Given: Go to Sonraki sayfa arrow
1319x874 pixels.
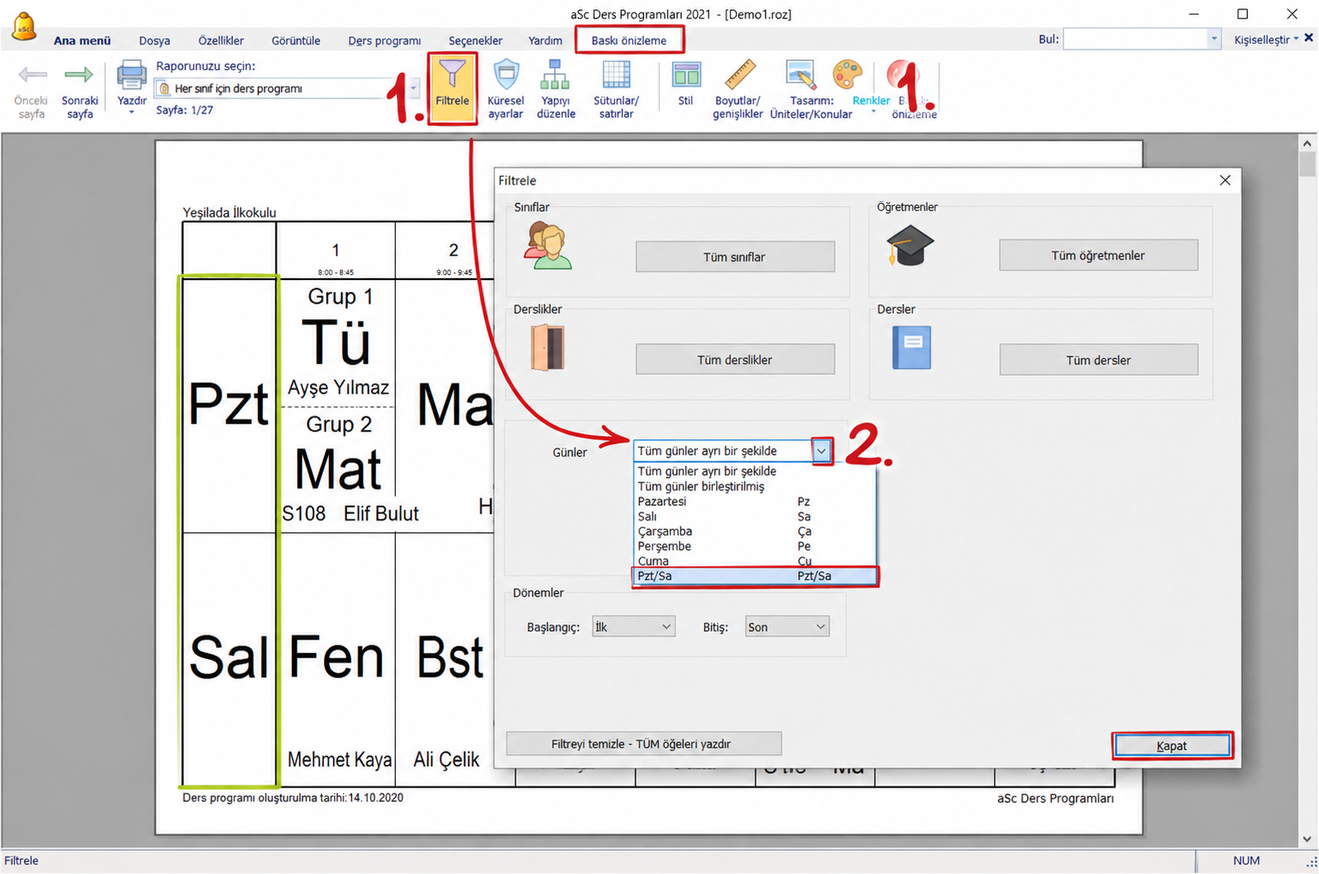Looking at the screenshot, I should click(x=79, y=75).
